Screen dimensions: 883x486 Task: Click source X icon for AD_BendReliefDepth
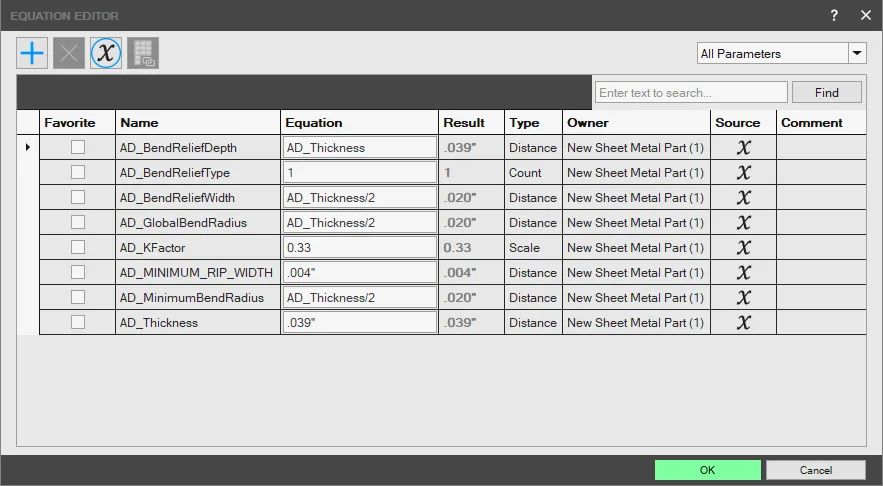coord(743,148)
